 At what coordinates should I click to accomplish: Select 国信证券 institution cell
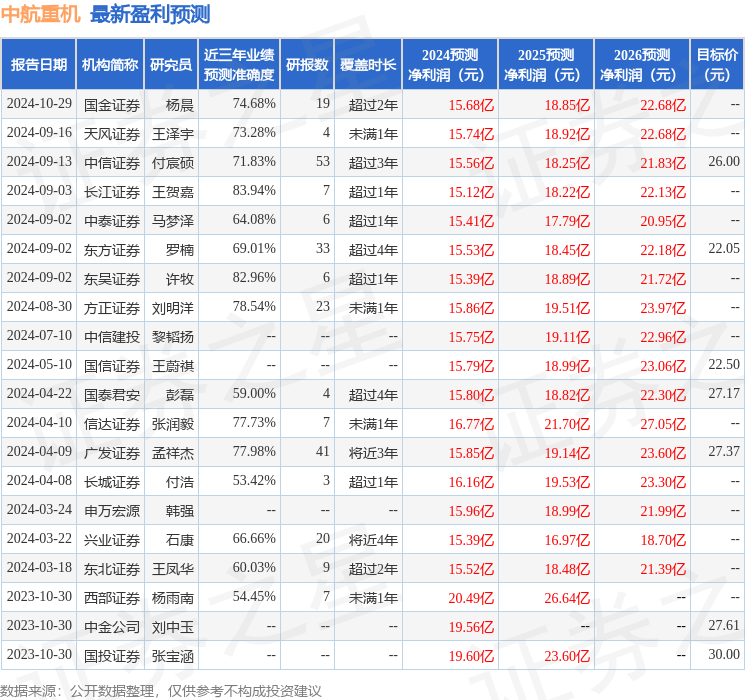click(112, 366)
